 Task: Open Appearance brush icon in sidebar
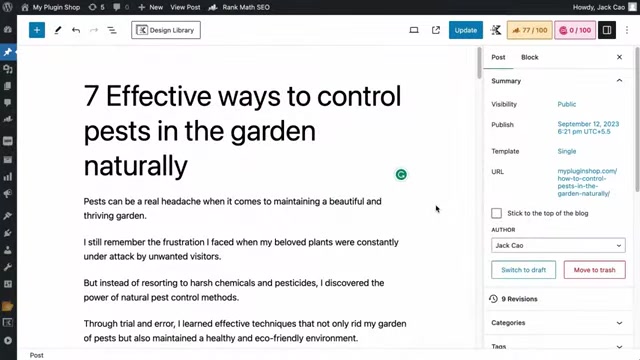pos(8,216)
